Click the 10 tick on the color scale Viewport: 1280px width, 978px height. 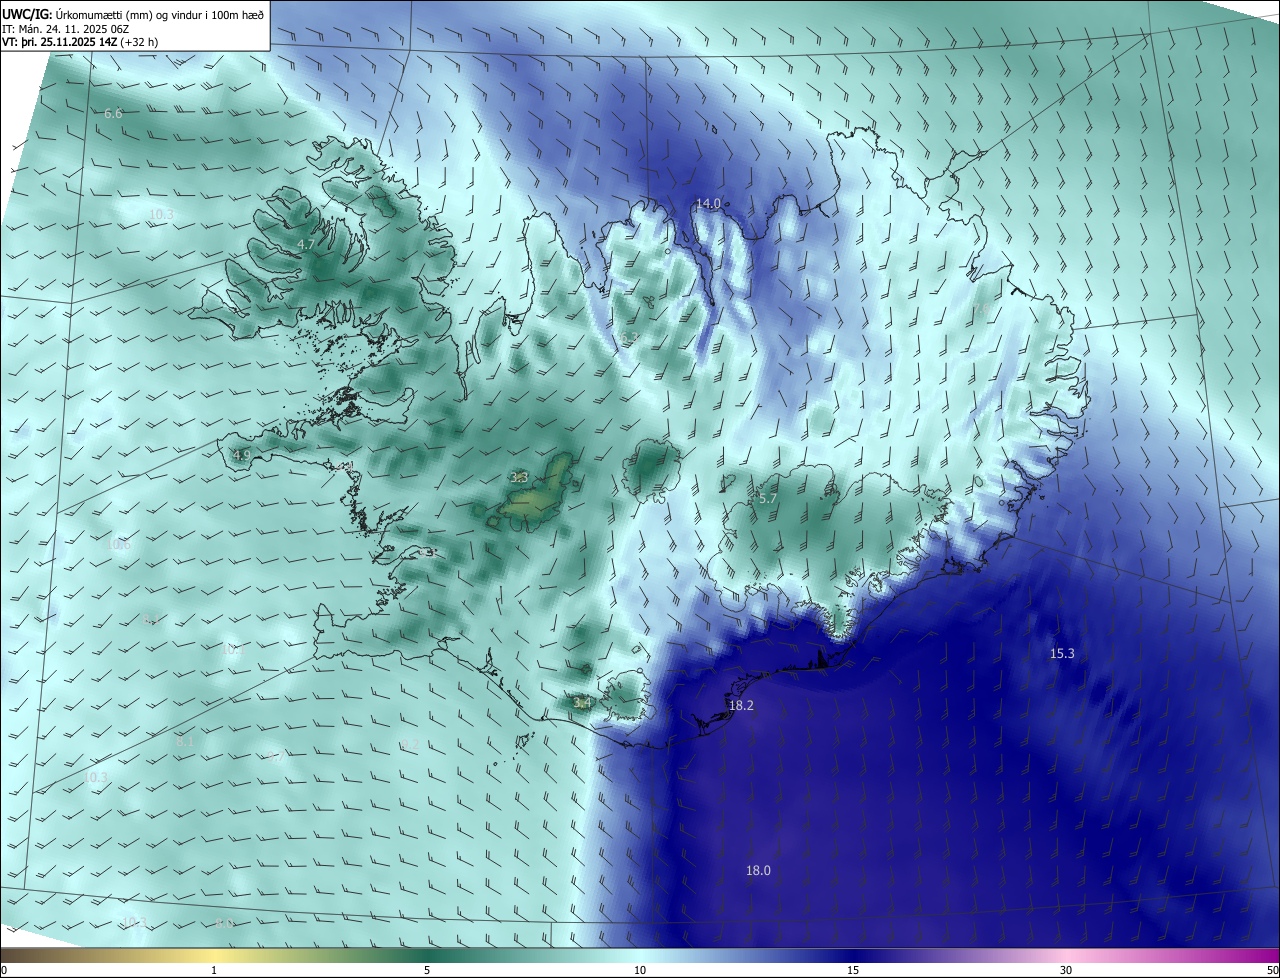(x=640, y=970)
